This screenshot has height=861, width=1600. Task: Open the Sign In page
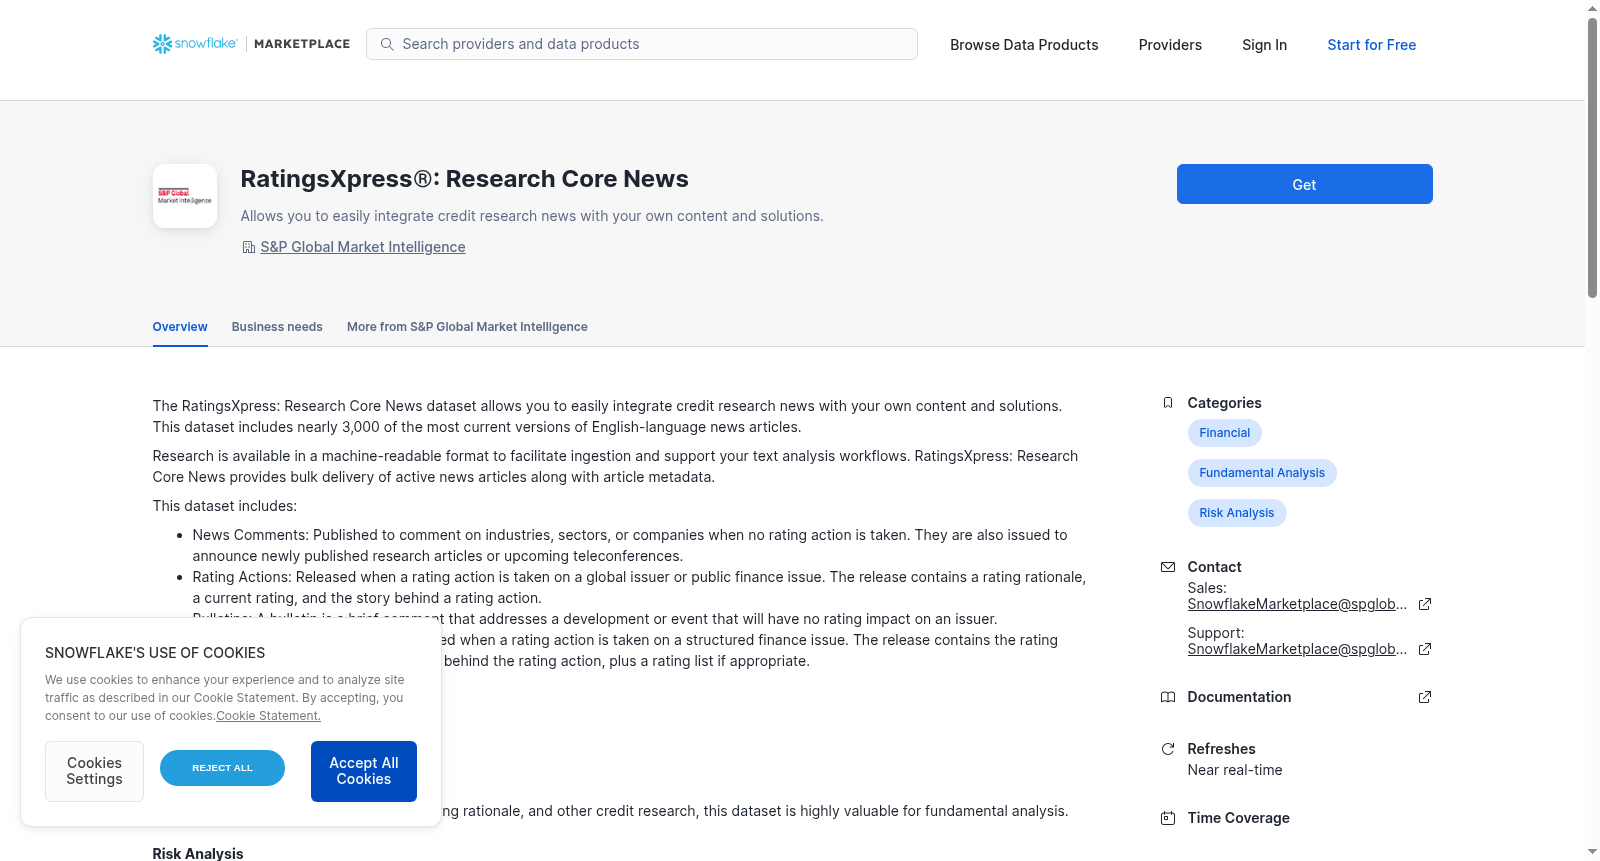[x=1264, y=45]
